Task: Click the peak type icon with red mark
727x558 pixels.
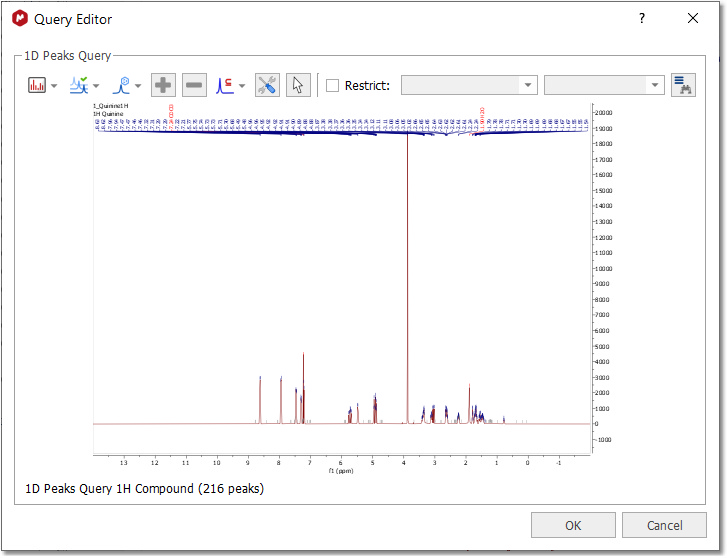Action: click(x=225, y=85)
